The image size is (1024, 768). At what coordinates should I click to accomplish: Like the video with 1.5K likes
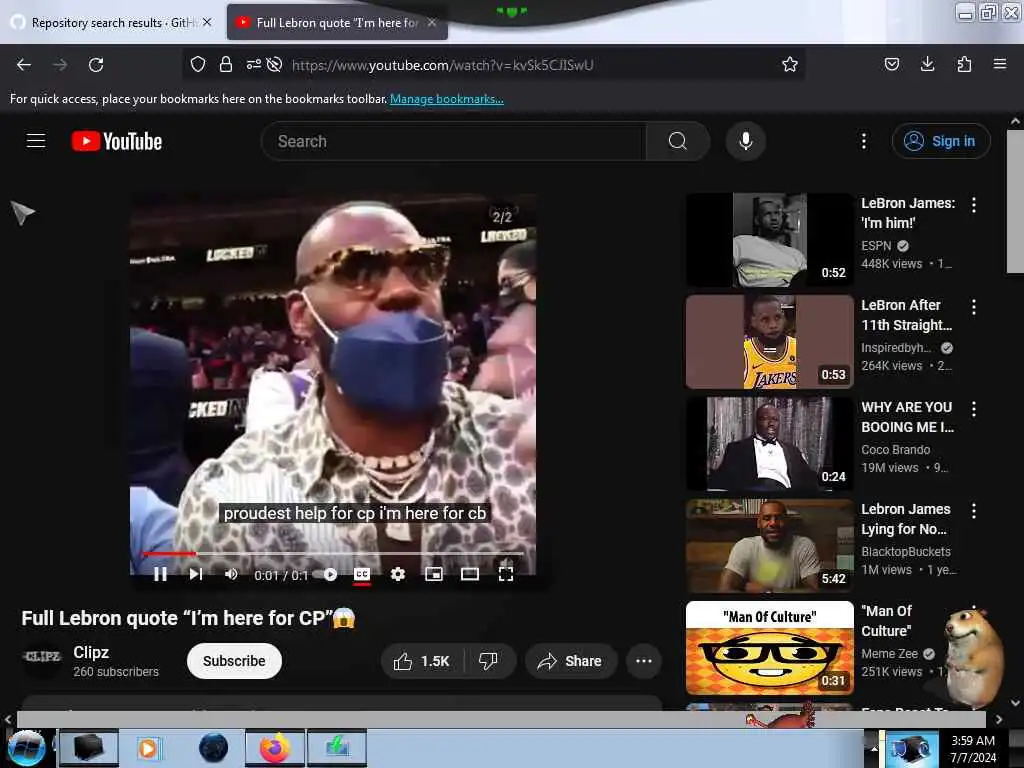tap(422, 661)
